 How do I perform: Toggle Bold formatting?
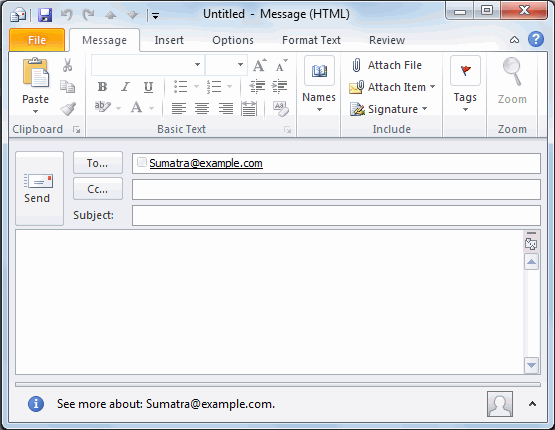click(x=102, y=87)
